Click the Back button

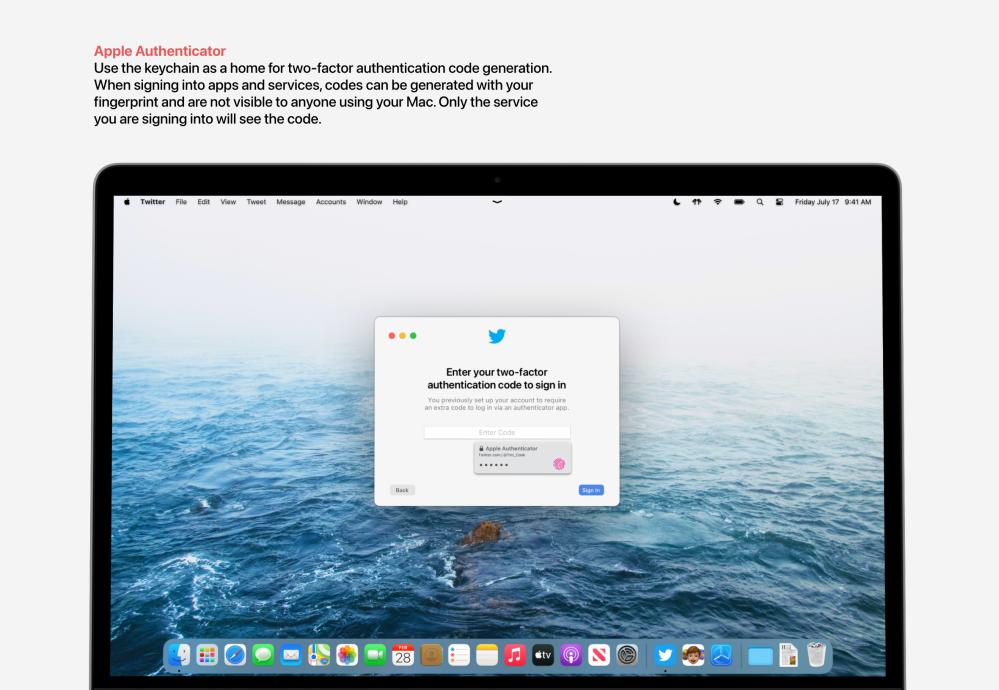pos(402,490)
